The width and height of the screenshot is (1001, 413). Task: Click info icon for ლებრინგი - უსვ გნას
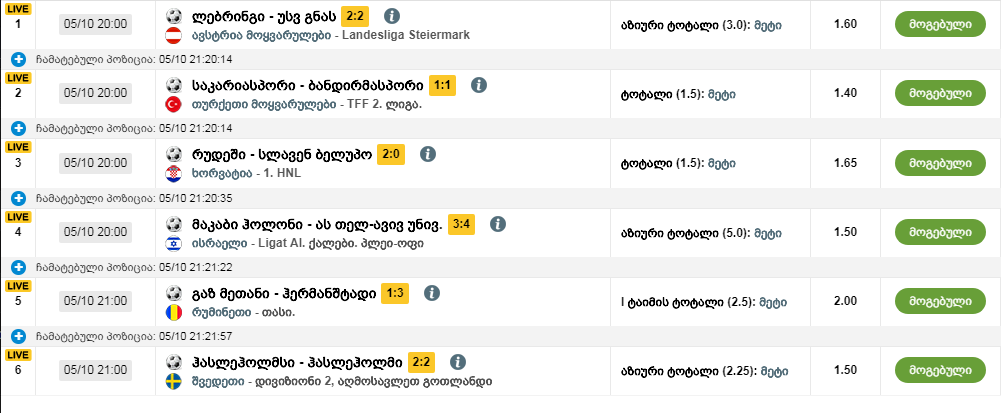tap(392, 16)
